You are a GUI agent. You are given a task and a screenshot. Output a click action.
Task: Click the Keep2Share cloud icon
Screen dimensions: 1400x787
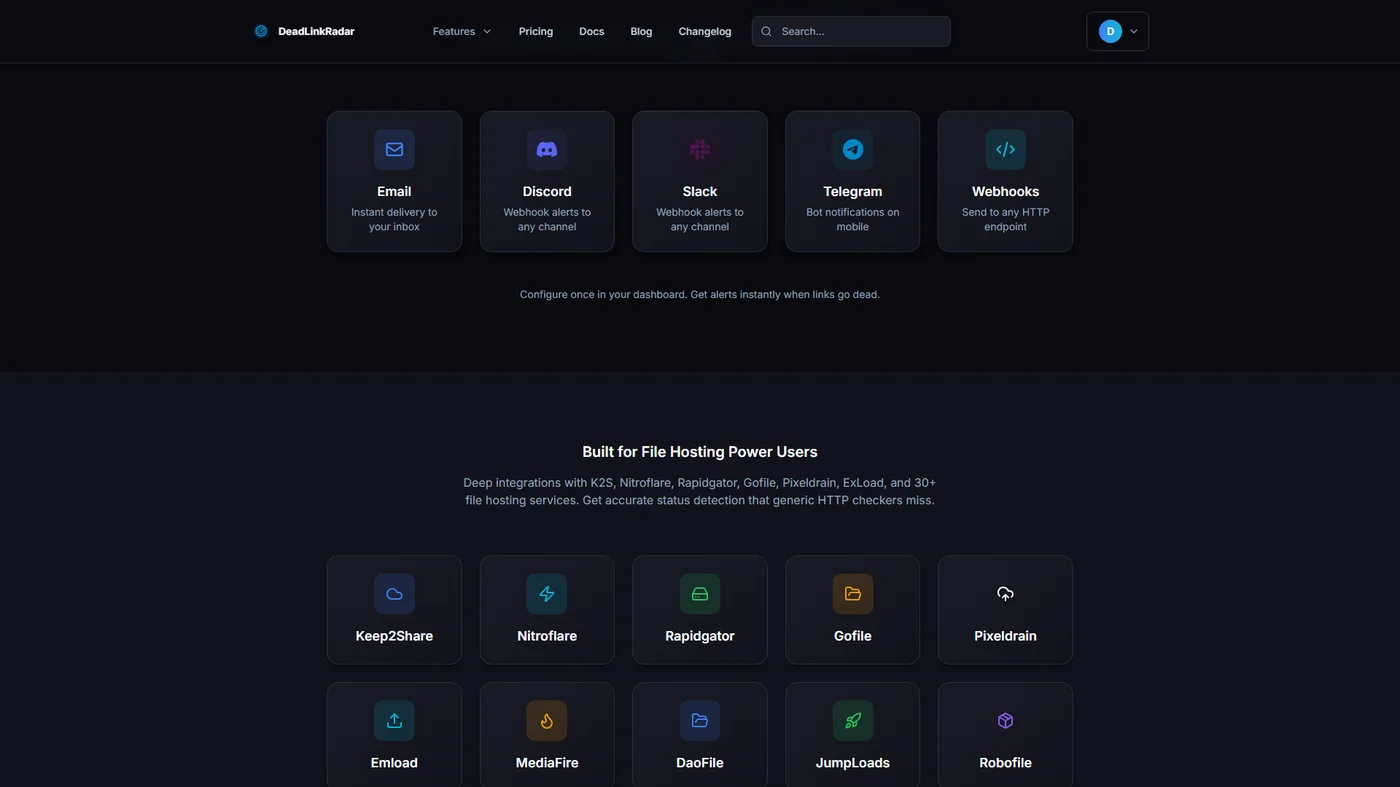(394, 594)
